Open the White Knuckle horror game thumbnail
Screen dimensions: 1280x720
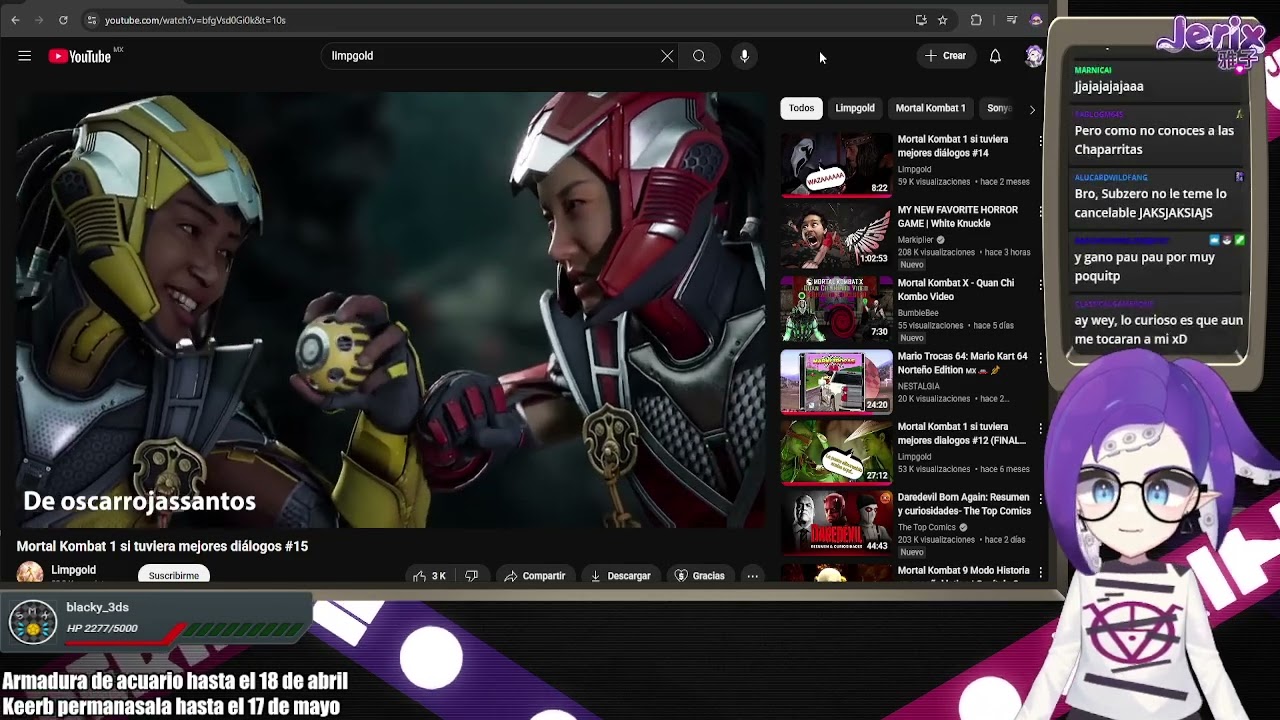(836, 236)
